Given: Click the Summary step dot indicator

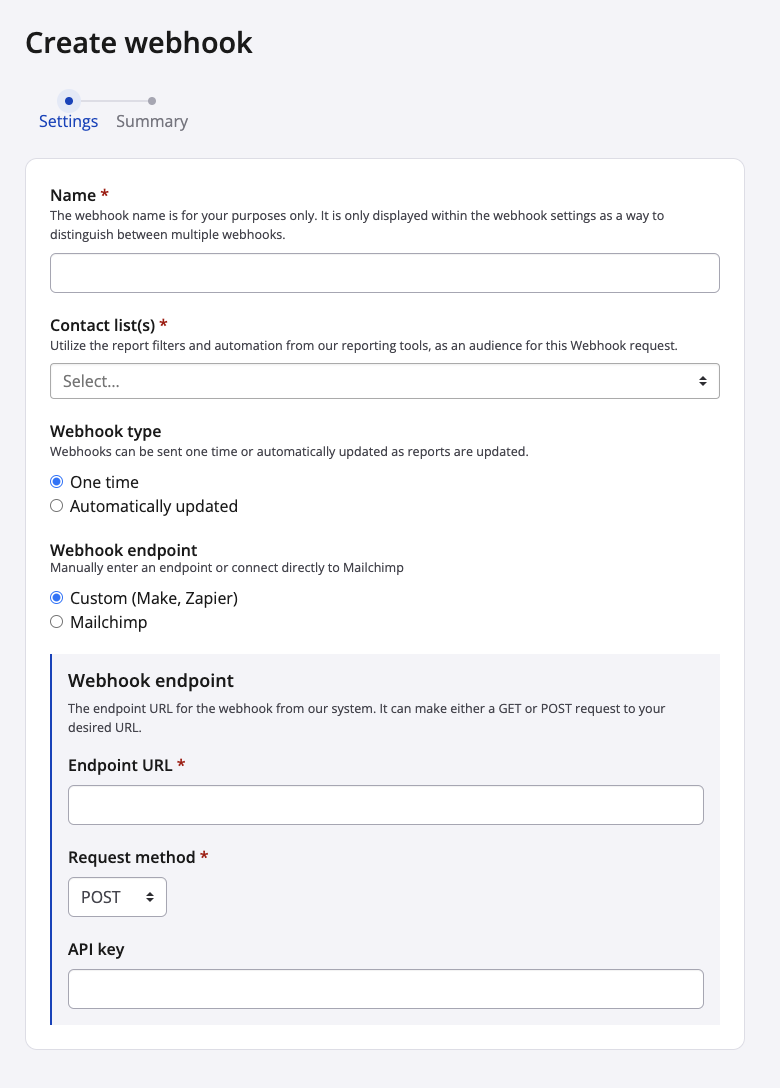Looking at the screenshot, I should [152, 100].
